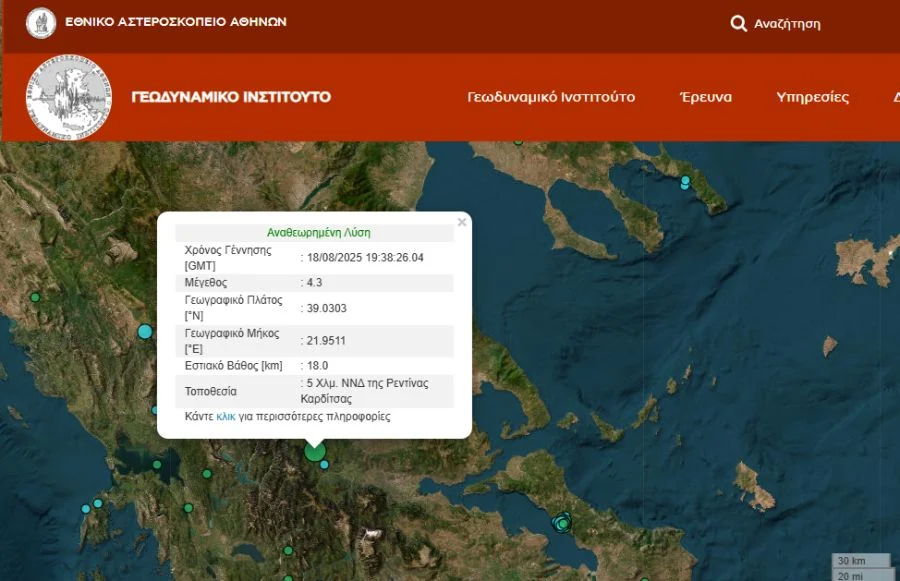Click the Αναζήτηση search text
The height and width of the screenshot is (581, 900).
click(787, 23)
